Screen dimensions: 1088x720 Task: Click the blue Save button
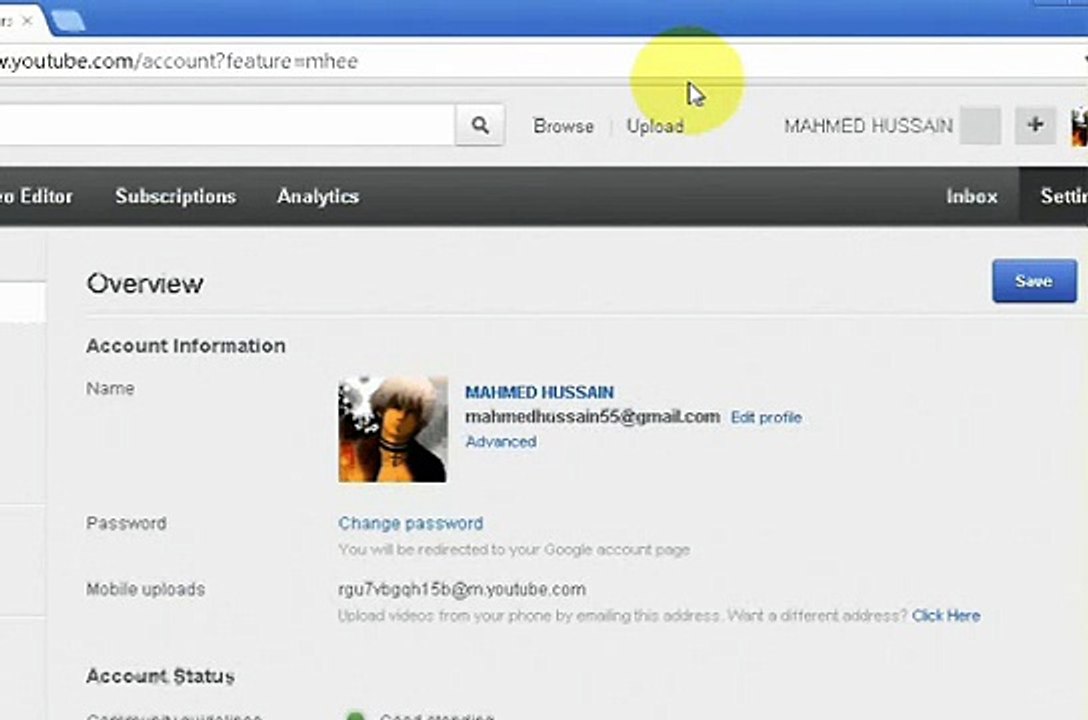click(x=1034, y=281)
